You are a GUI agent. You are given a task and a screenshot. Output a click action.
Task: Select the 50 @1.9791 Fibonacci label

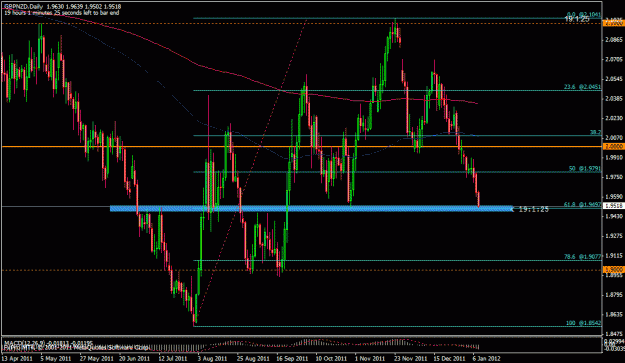pos(585,169)
